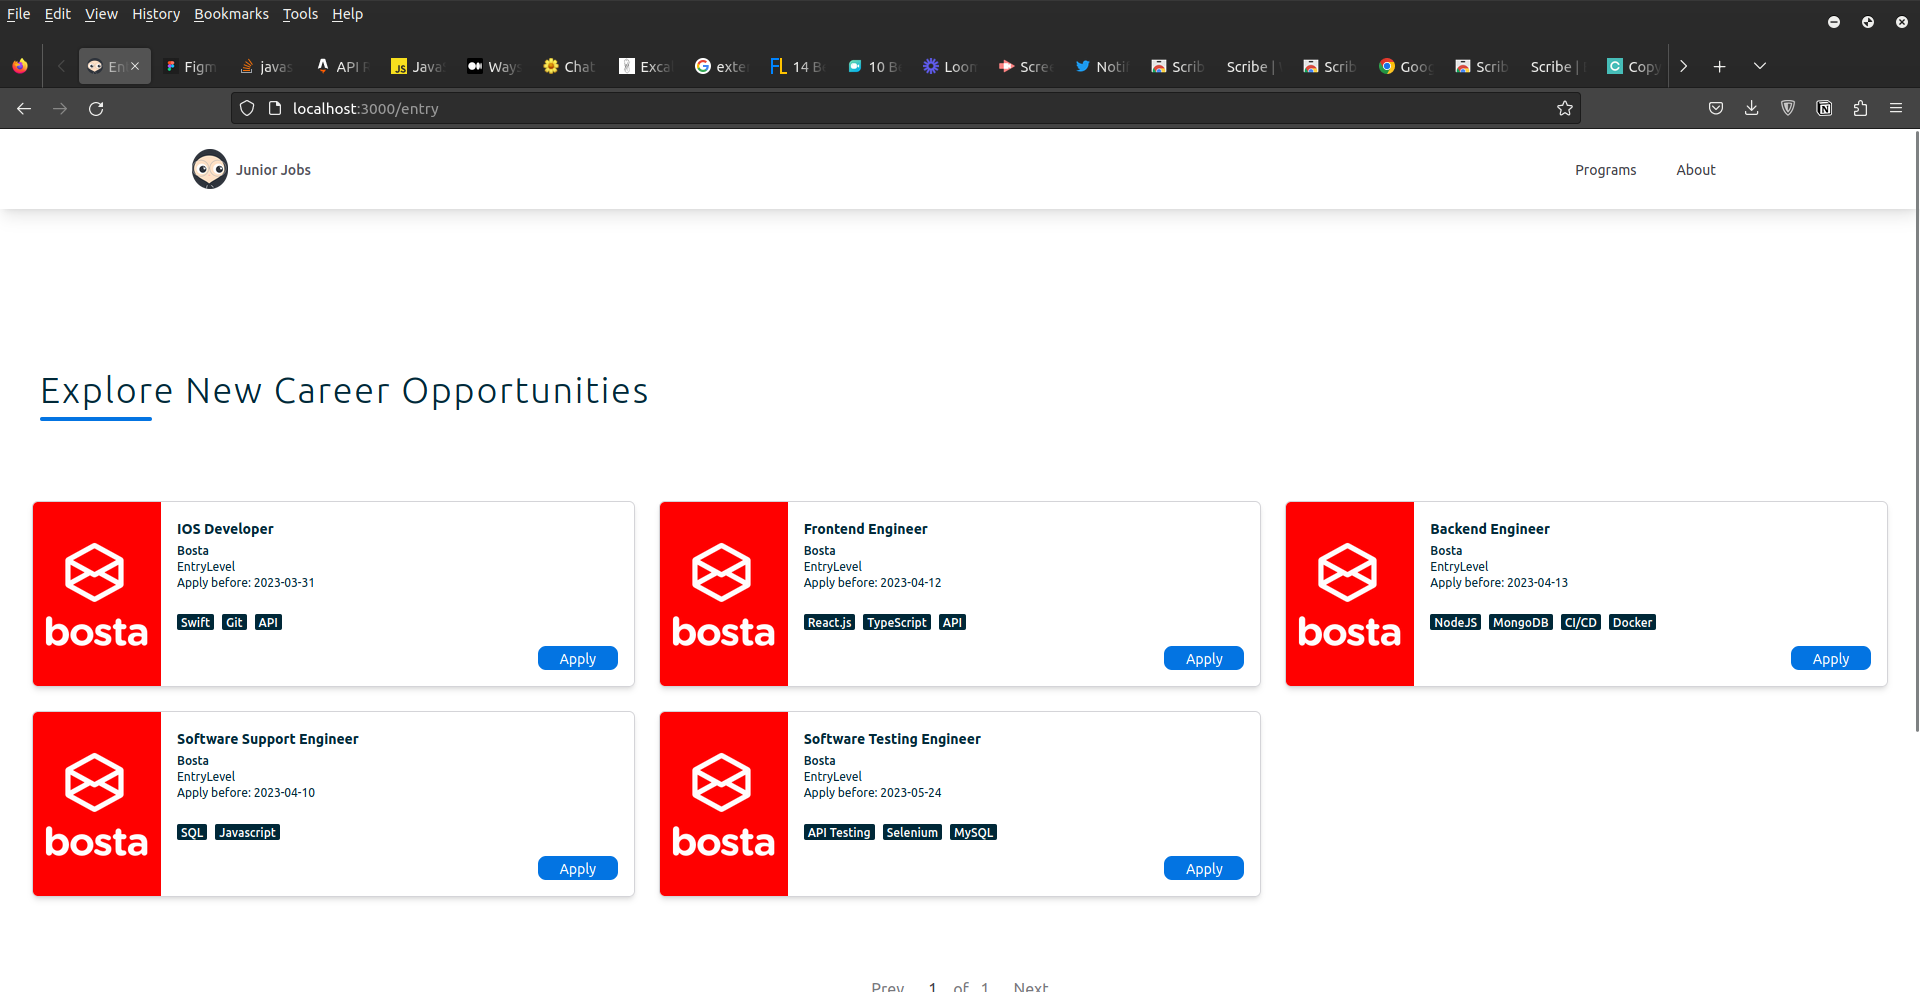Bookmark this page with the star icon

pos(1565,108)
